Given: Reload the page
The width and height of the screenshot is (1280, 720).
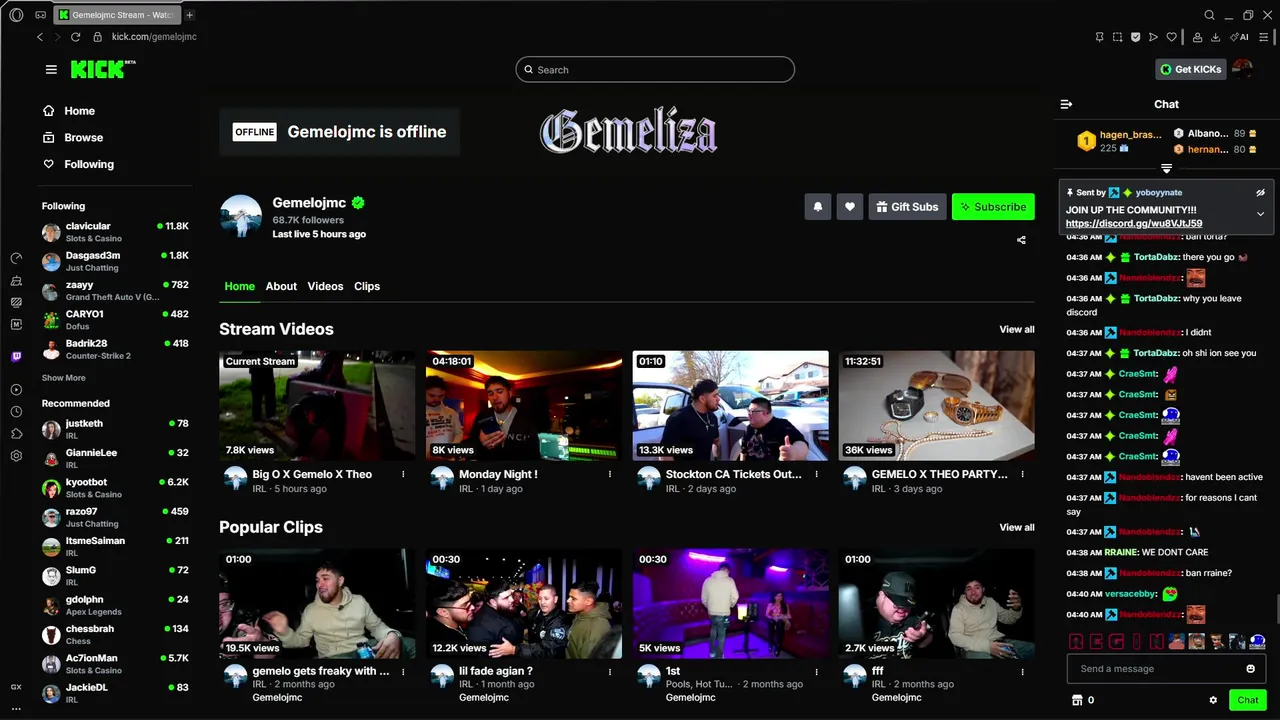Looking at the screenshot, I should (x=75, y=37).
